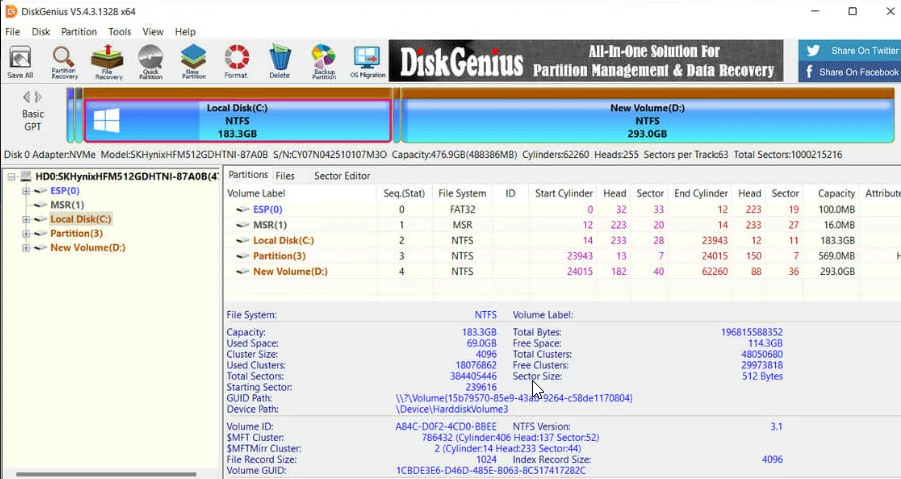Click the Device Path \Device\HarddiskVolume3 value
This screenshot has height=479, width=901.
[x=452, y=410]
